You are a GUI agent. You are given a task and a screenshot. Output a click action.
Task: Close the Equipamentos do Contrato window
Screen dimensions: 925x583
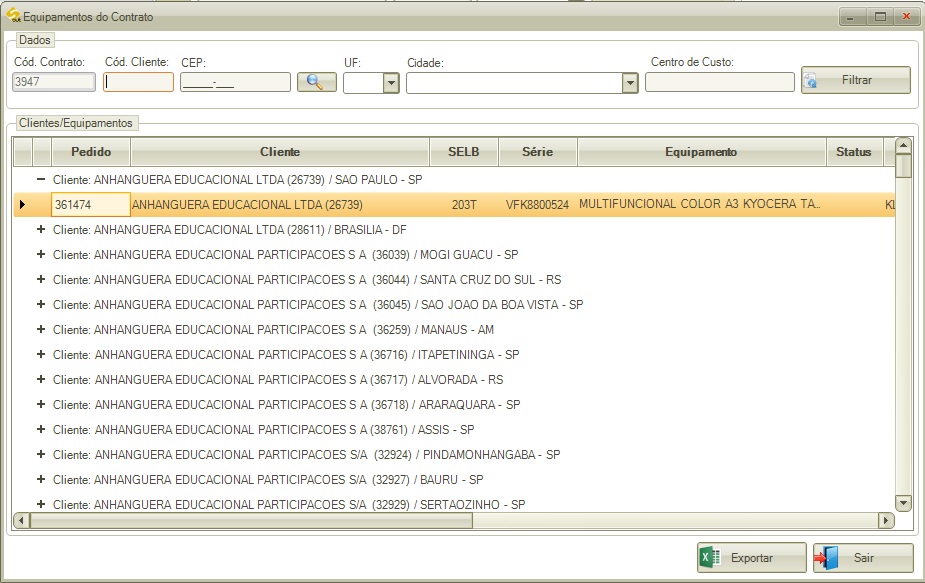(906, 17)
